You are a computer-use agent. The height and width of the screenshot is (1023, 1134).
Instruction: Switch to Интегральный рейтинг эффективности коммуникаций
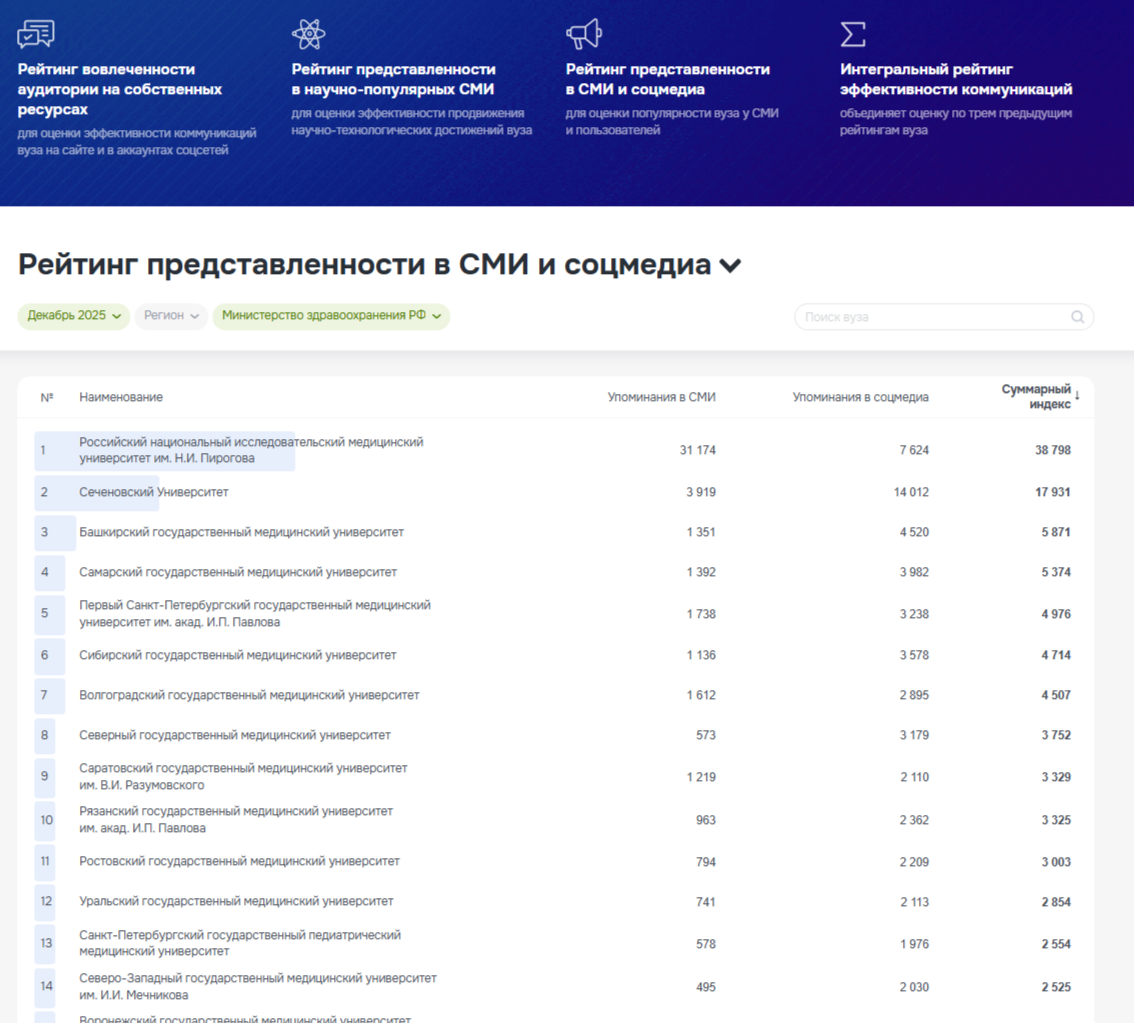click(x=956, y=79)
